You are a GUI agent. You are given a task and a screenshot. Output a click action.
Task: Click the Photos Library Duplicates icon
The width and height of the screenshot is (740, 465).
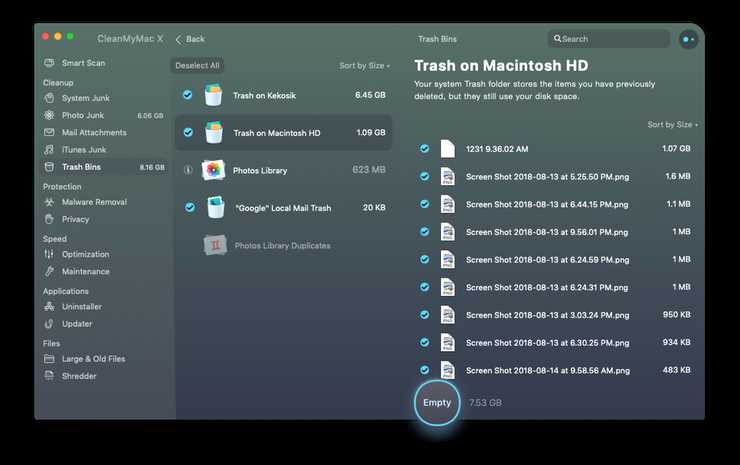tap(215, 245)
